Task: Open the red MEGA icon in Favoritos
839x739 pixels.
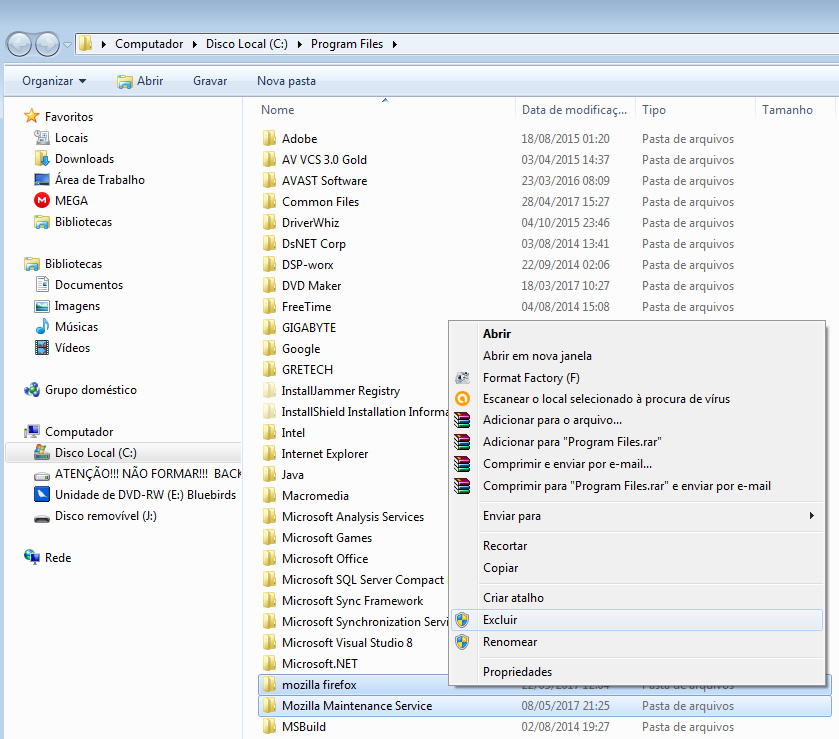Action: pyautogui.click(x=42, y=200)
